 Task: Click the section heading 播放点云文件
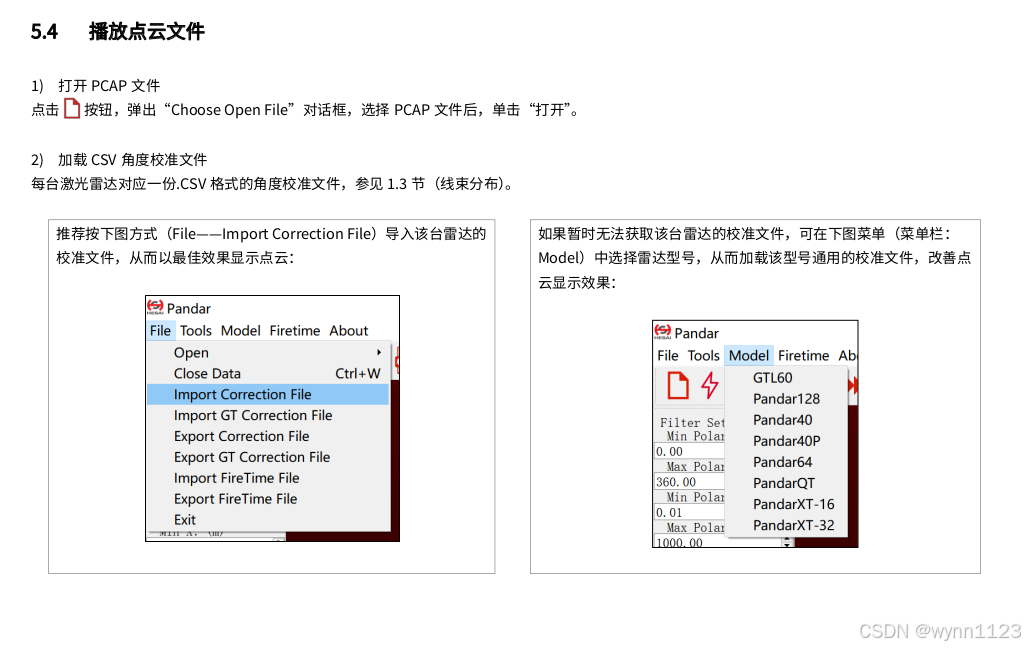point(146,31)
